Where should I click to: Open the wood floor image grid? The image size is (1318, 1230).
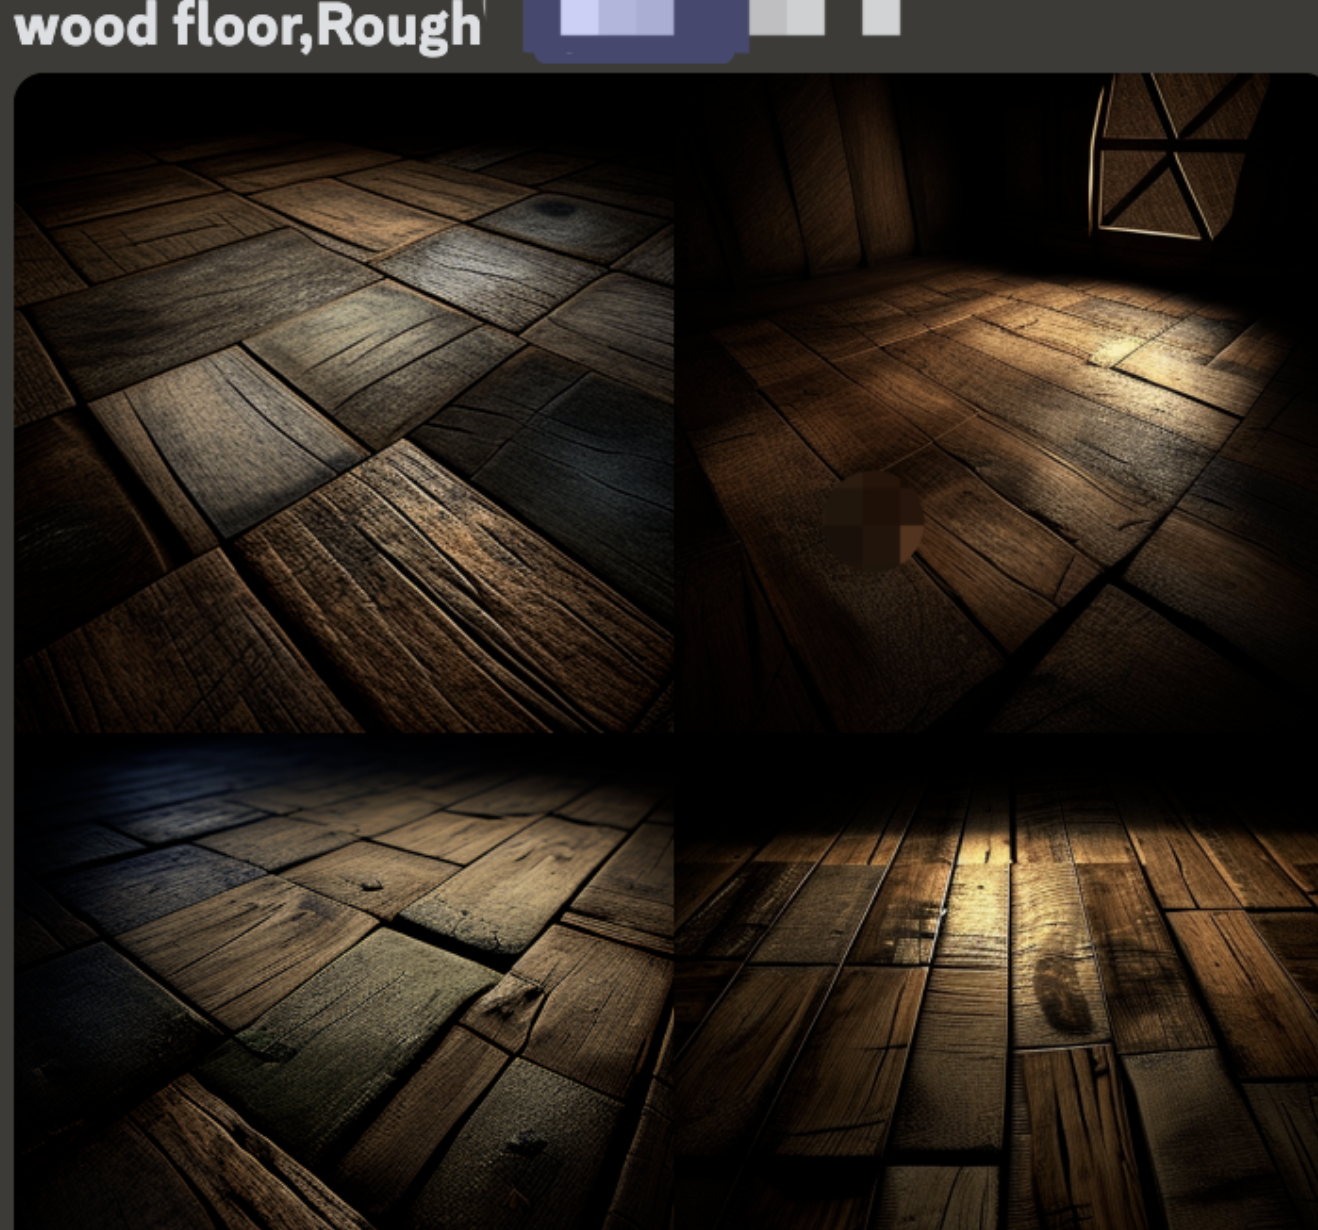(x=666, y=652)
